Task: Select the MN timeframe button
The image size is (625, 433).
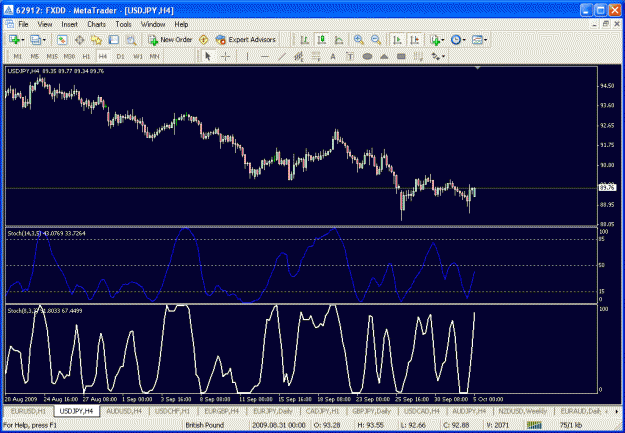Action: pos(155,57)
